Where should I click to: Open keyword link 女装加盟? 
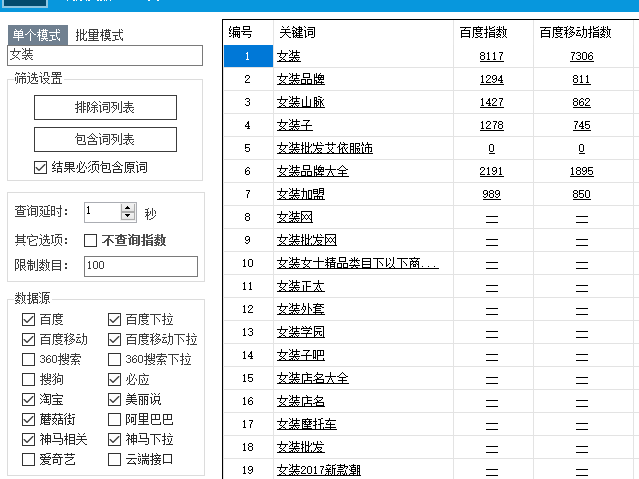(x=301, y=194)
